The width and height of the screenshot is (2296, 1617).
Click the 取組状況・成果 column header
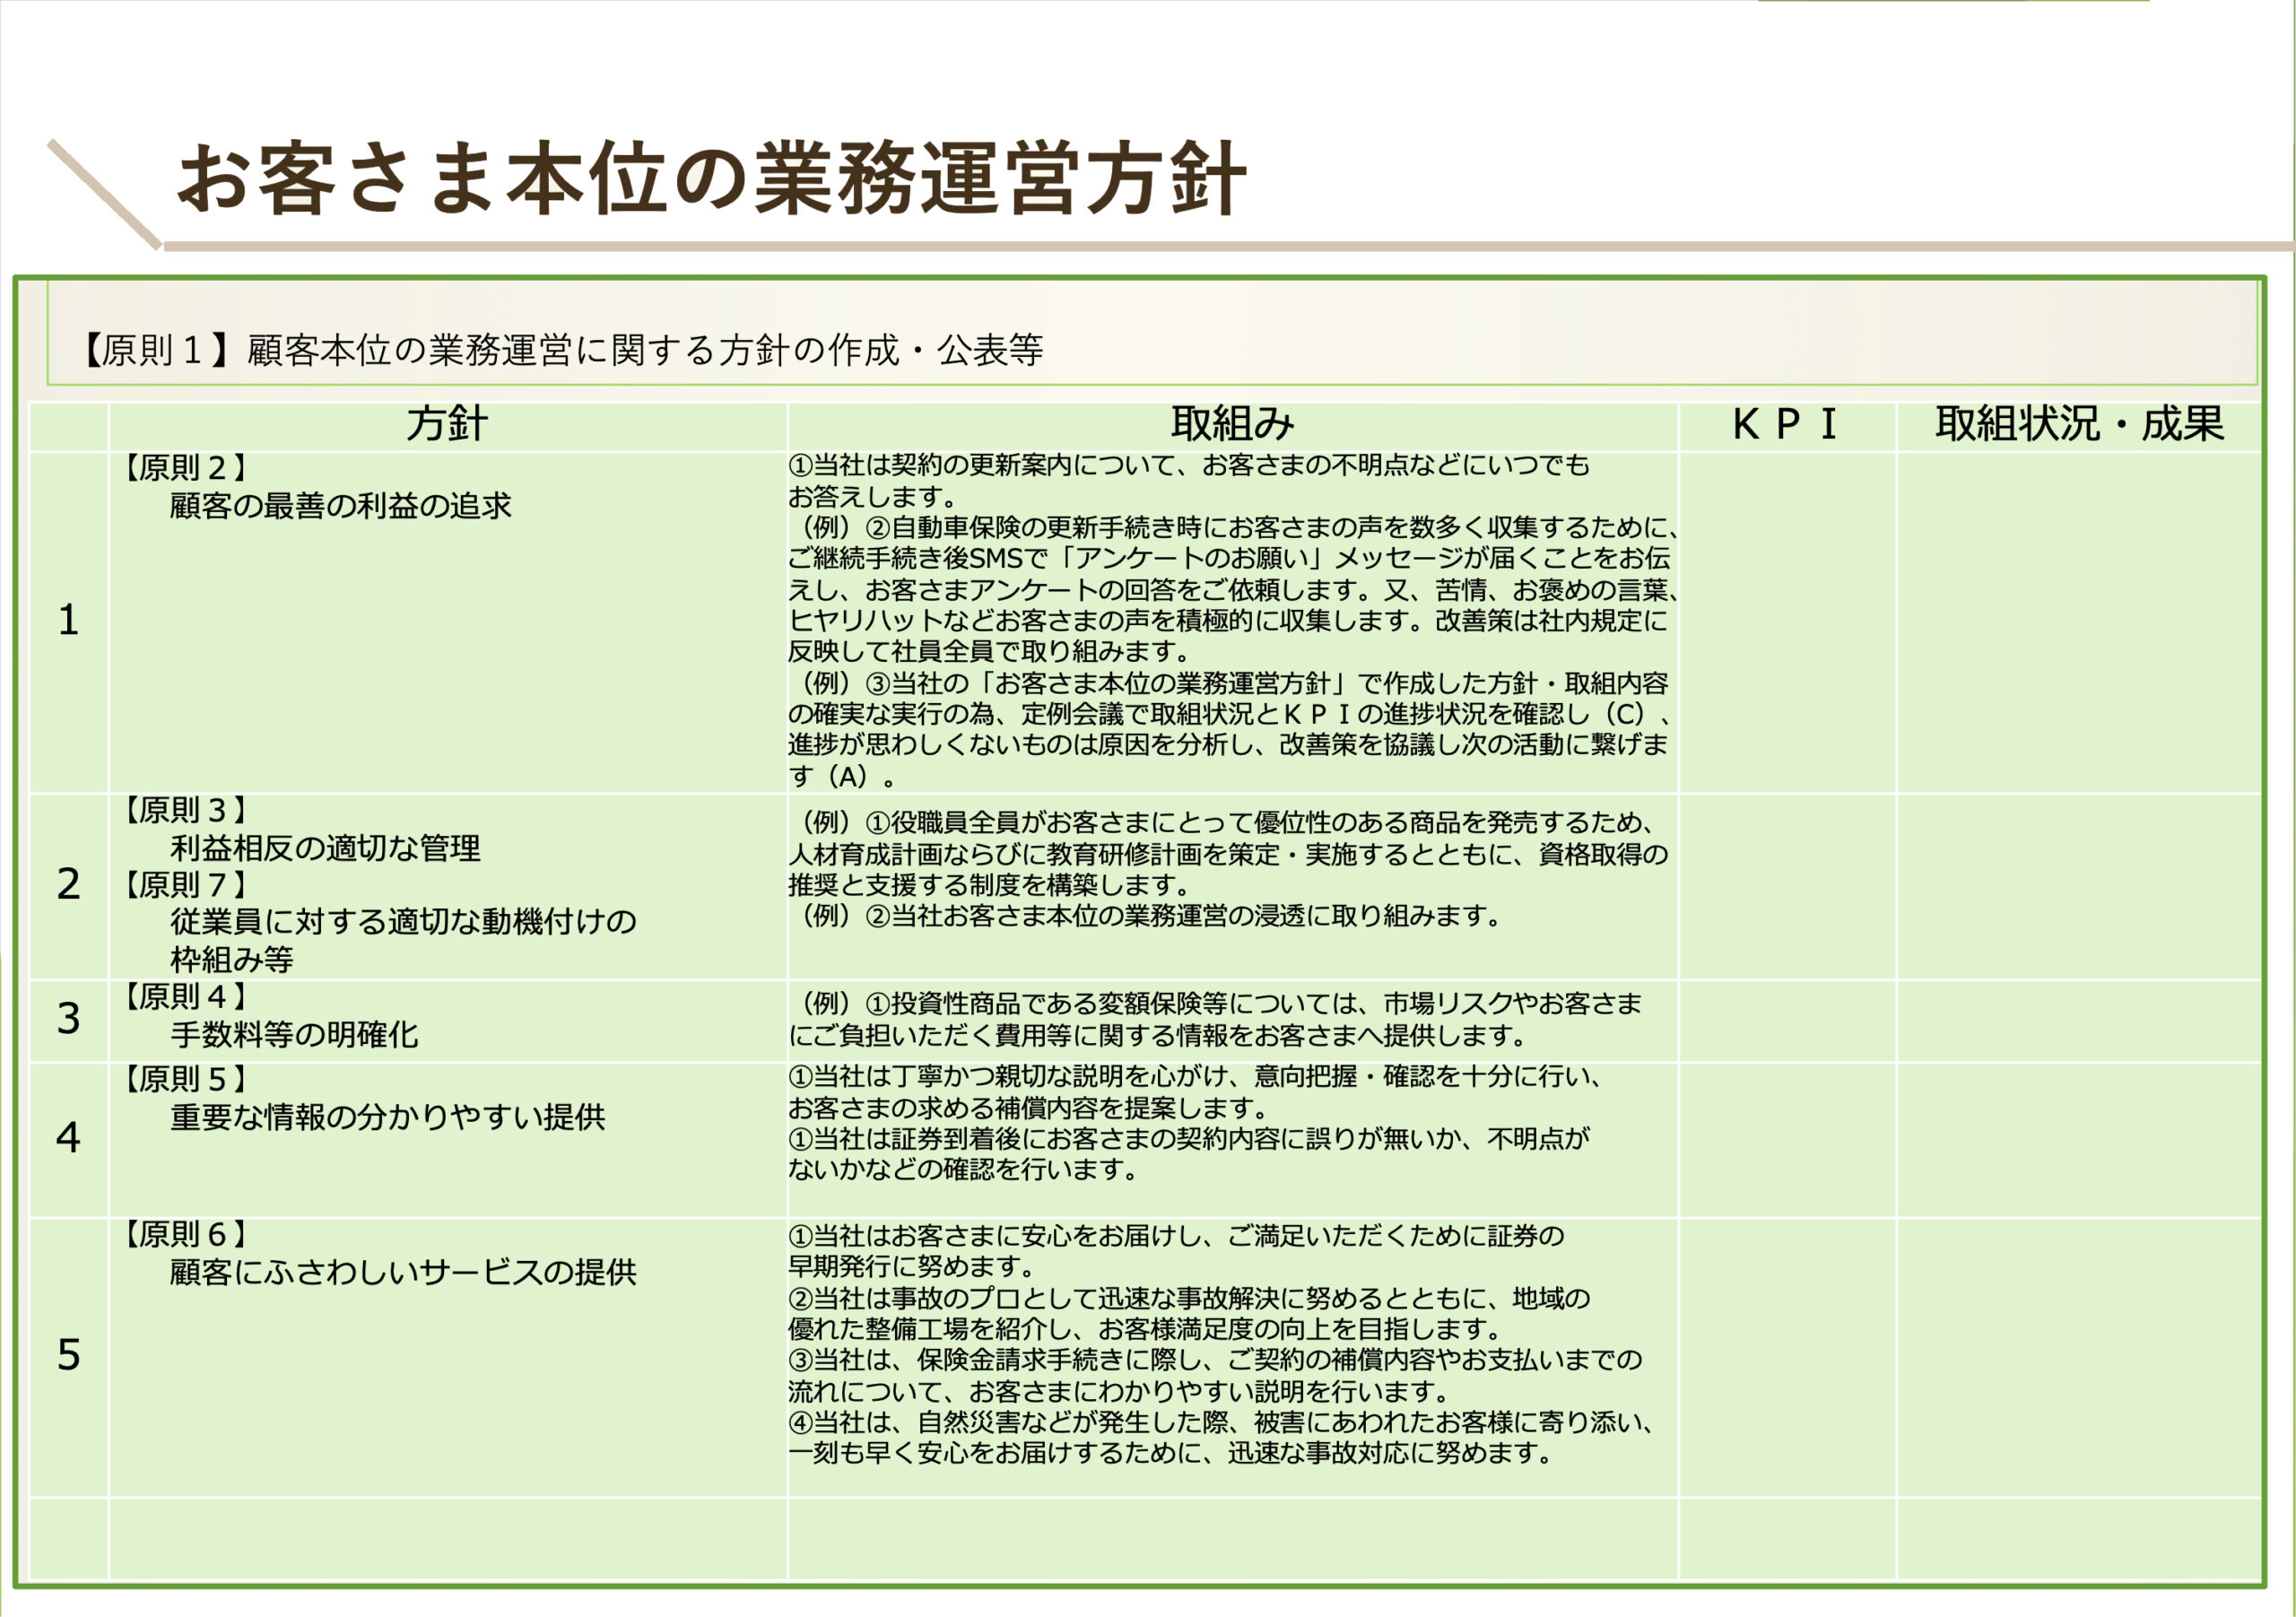coord(2079,425)
